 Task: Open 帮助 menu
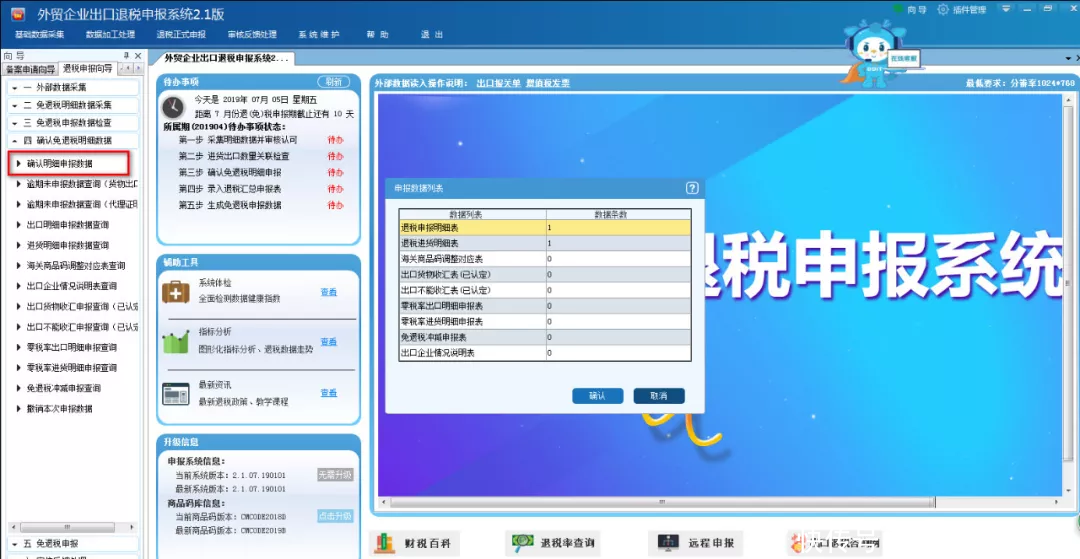point(378,34)
